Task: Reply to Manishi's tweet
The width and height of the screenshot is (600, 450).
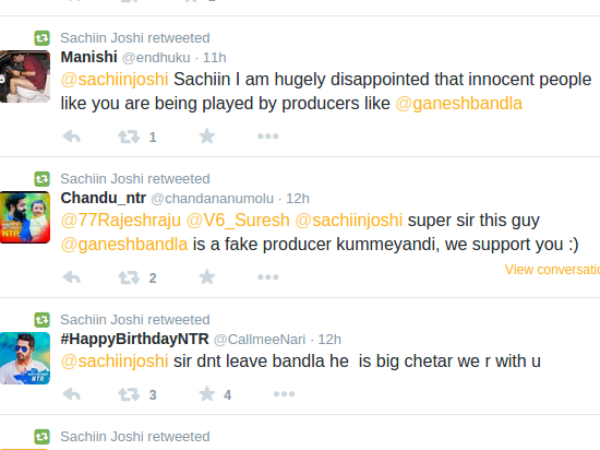Action: pos(71,137)
